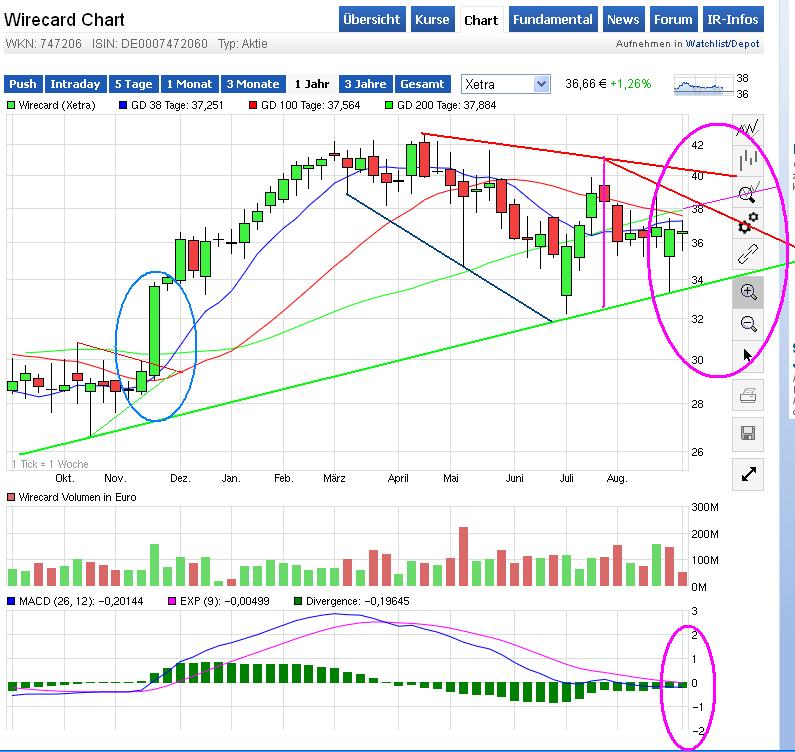
Task: Click the 36,66 € price value
Action: [586, 84]
